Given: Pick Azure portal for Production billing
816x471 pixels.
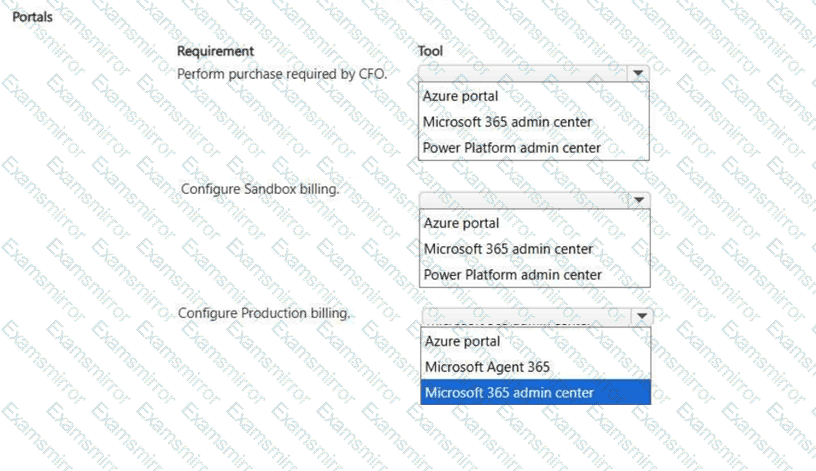Looking at the screenshot, I should tap(536, 341).
